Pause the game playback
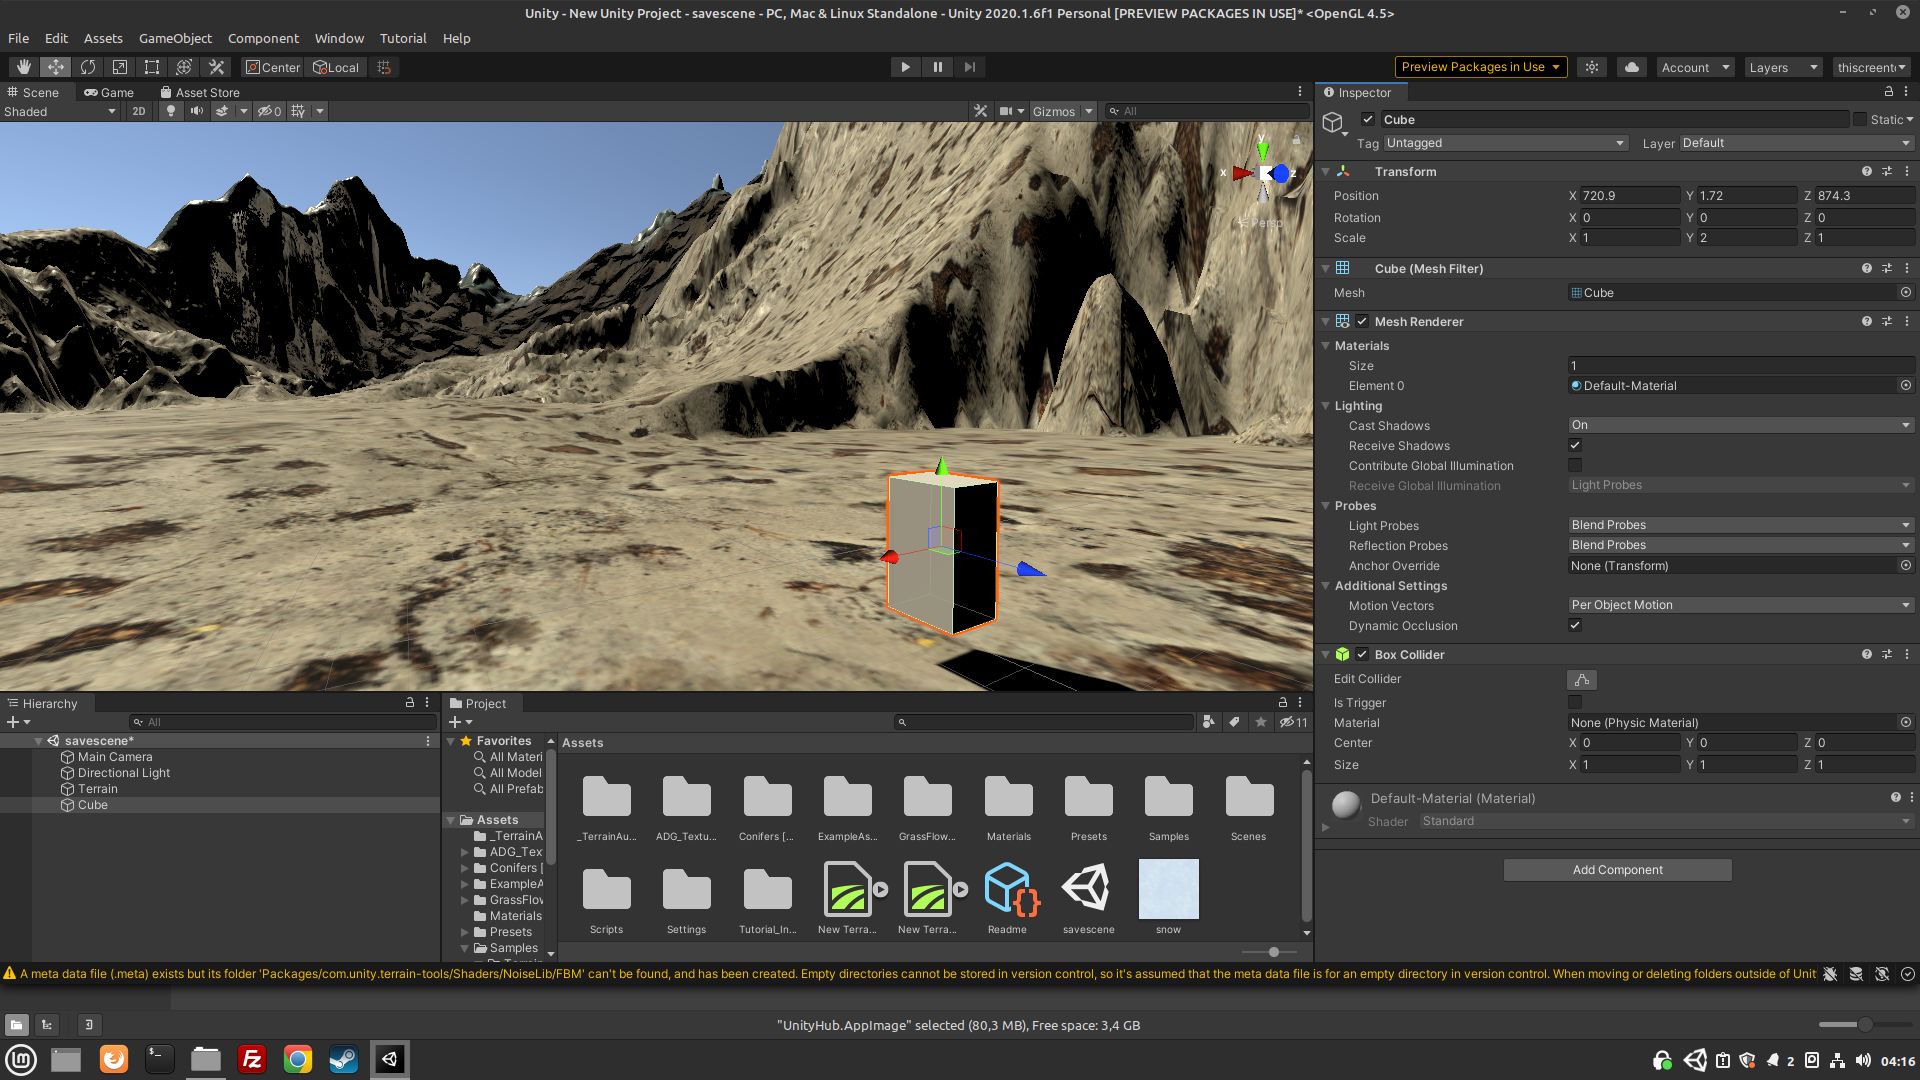1920x1080 pixels. (937, 67)
